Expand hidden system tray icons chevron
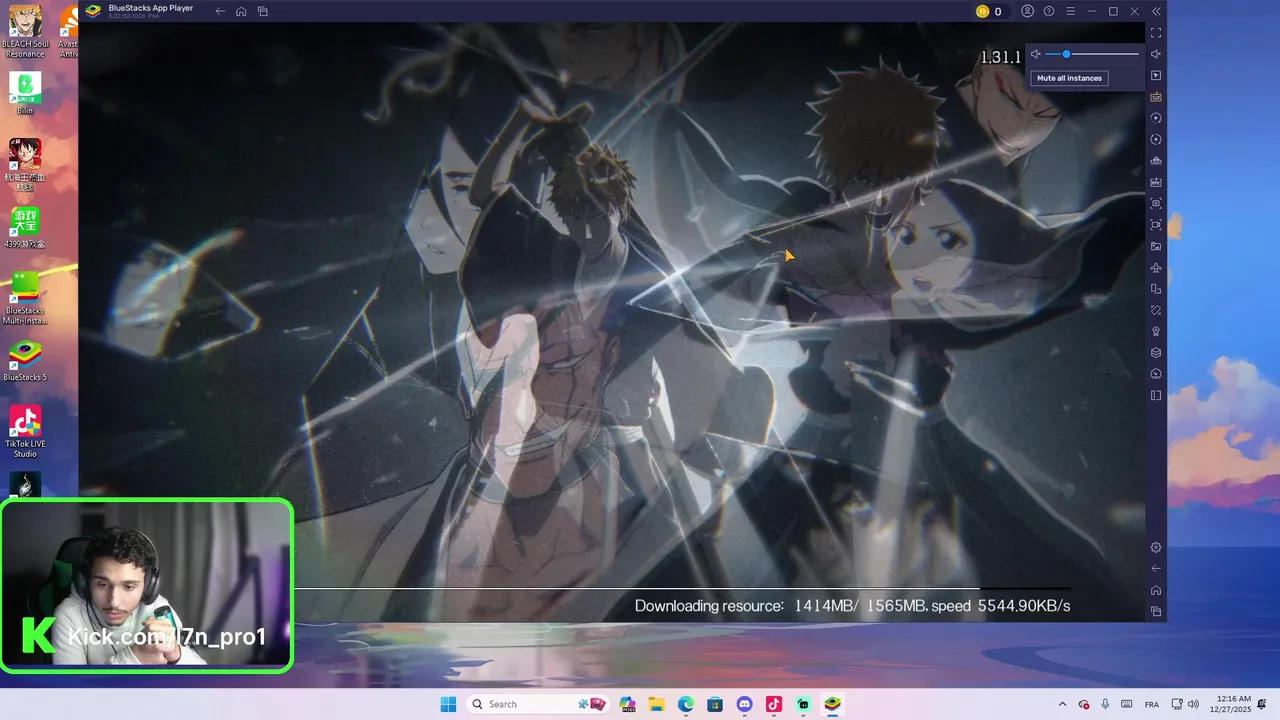The width and height of the screenshot is (1280, 720). click(x=1062, y=704)
